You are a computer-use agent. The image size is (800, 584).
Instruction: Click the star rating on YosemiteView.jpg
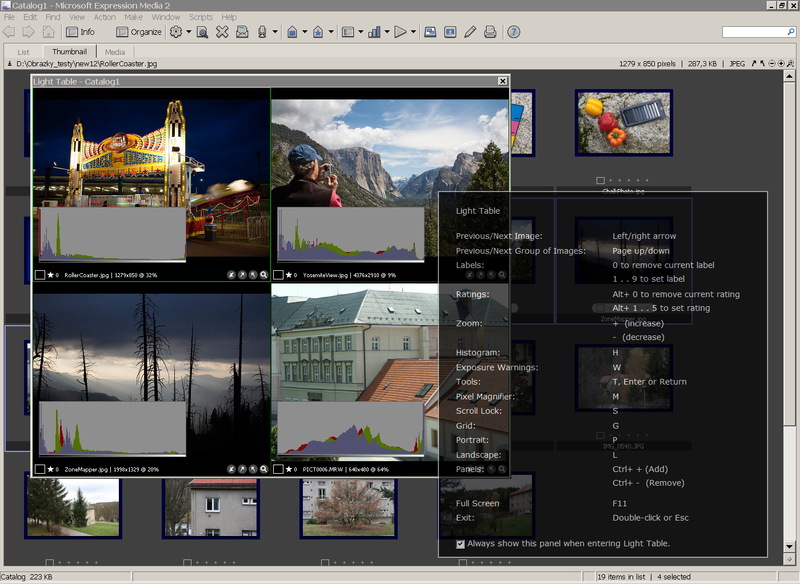289,275
